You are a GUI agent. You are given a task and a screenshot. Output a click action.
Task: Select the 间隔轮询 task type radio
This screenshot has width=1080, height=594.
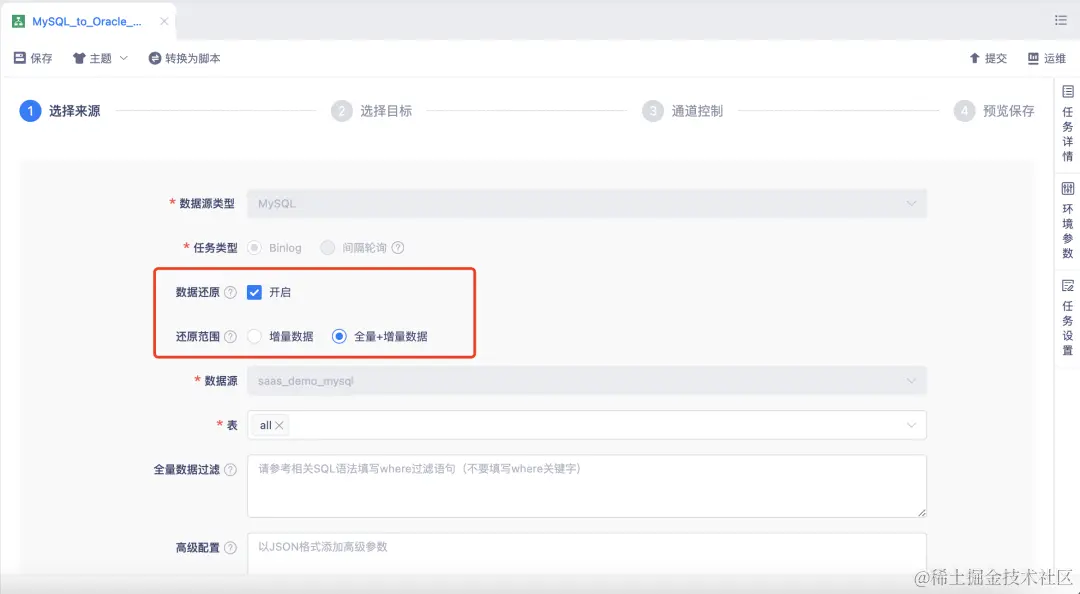tap(327, 247)
